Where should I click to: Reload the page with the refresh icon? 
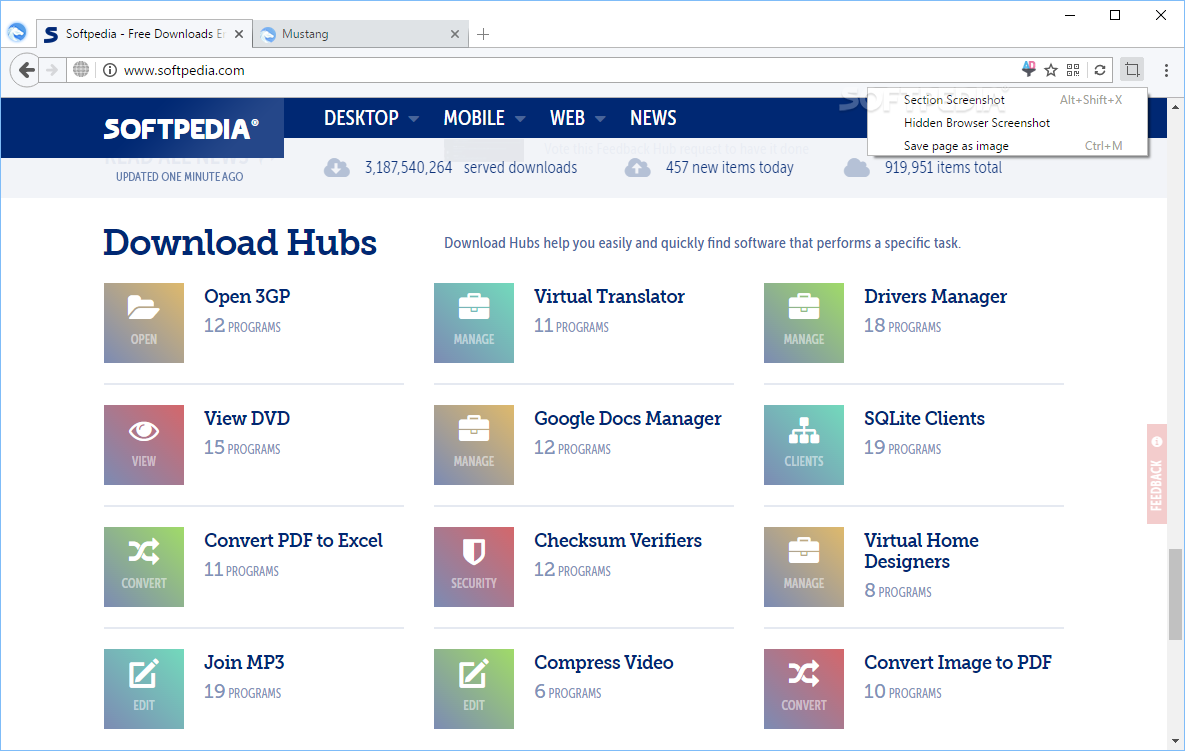coord(1100,70)
